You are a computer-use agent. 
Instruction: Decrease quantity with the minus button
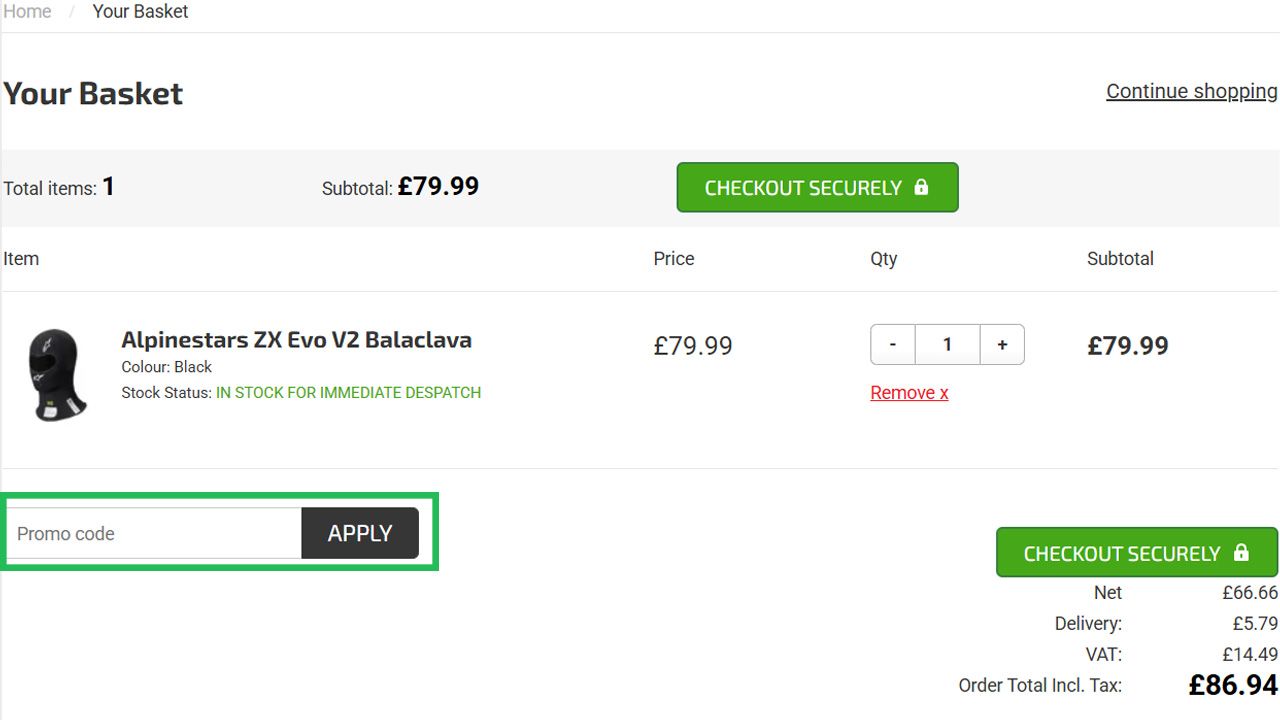click(893, 345)
